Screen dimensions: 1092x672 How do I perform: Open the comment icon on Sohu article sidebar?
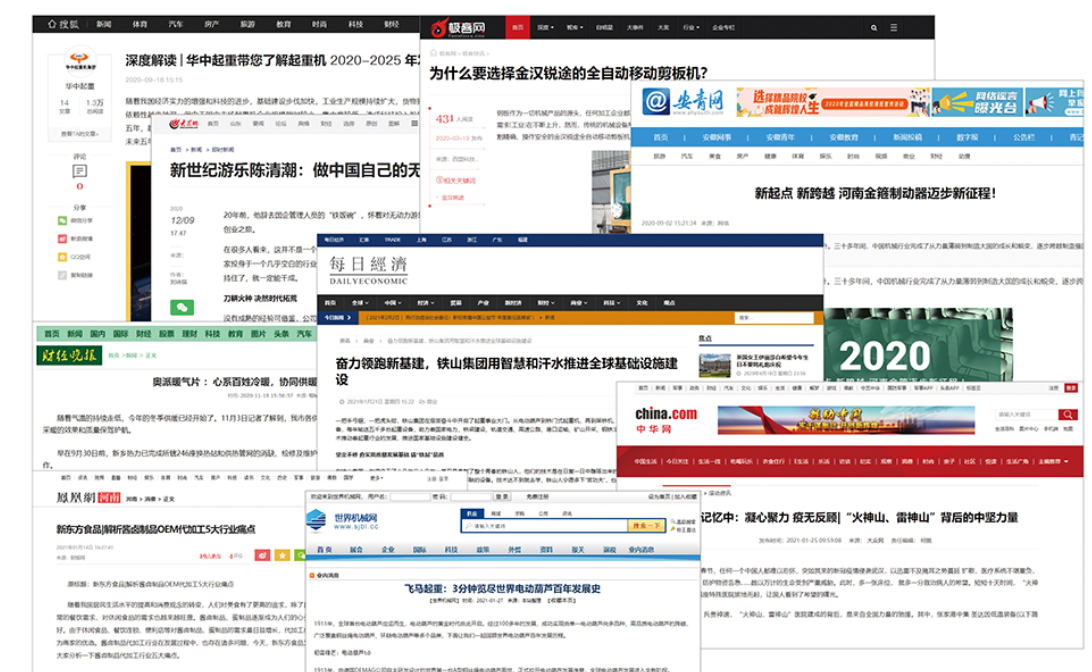(79, 171)
